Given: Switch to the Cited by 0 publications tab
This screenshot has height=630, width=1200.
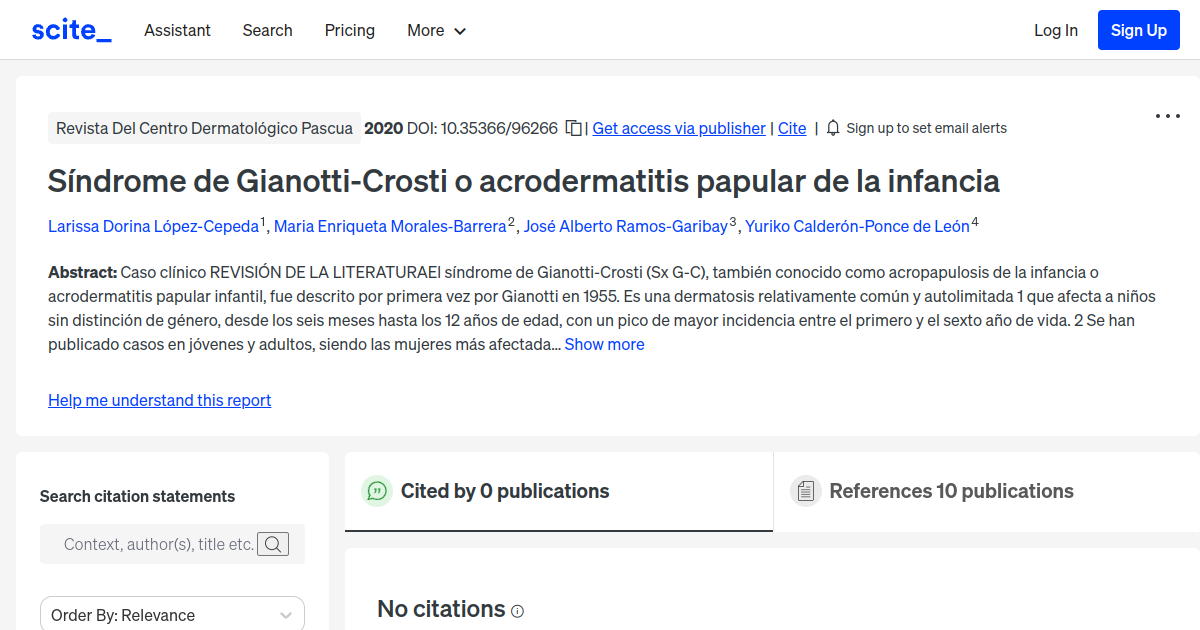Looking at the screenshot, I should (505, 491).
